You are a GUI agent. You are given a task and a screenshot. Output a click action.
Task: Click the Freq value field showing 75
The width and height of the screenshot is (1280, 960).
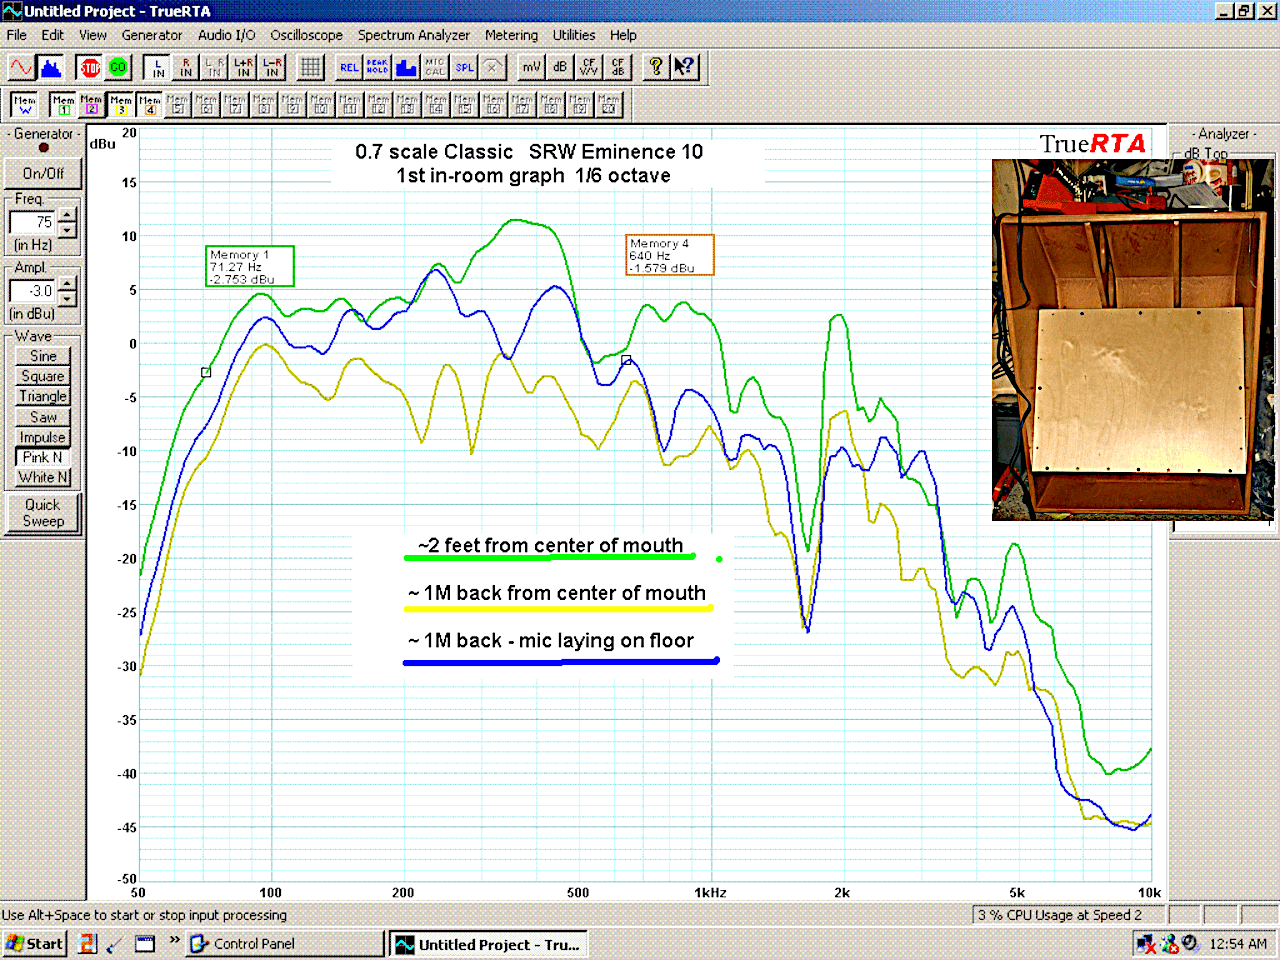tap(33, 222)
